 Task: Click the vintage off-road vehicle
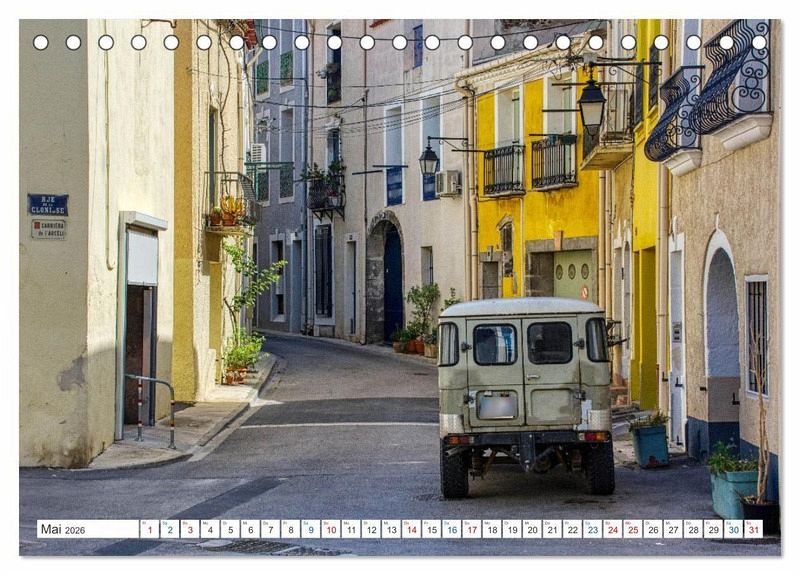point(525,392)
